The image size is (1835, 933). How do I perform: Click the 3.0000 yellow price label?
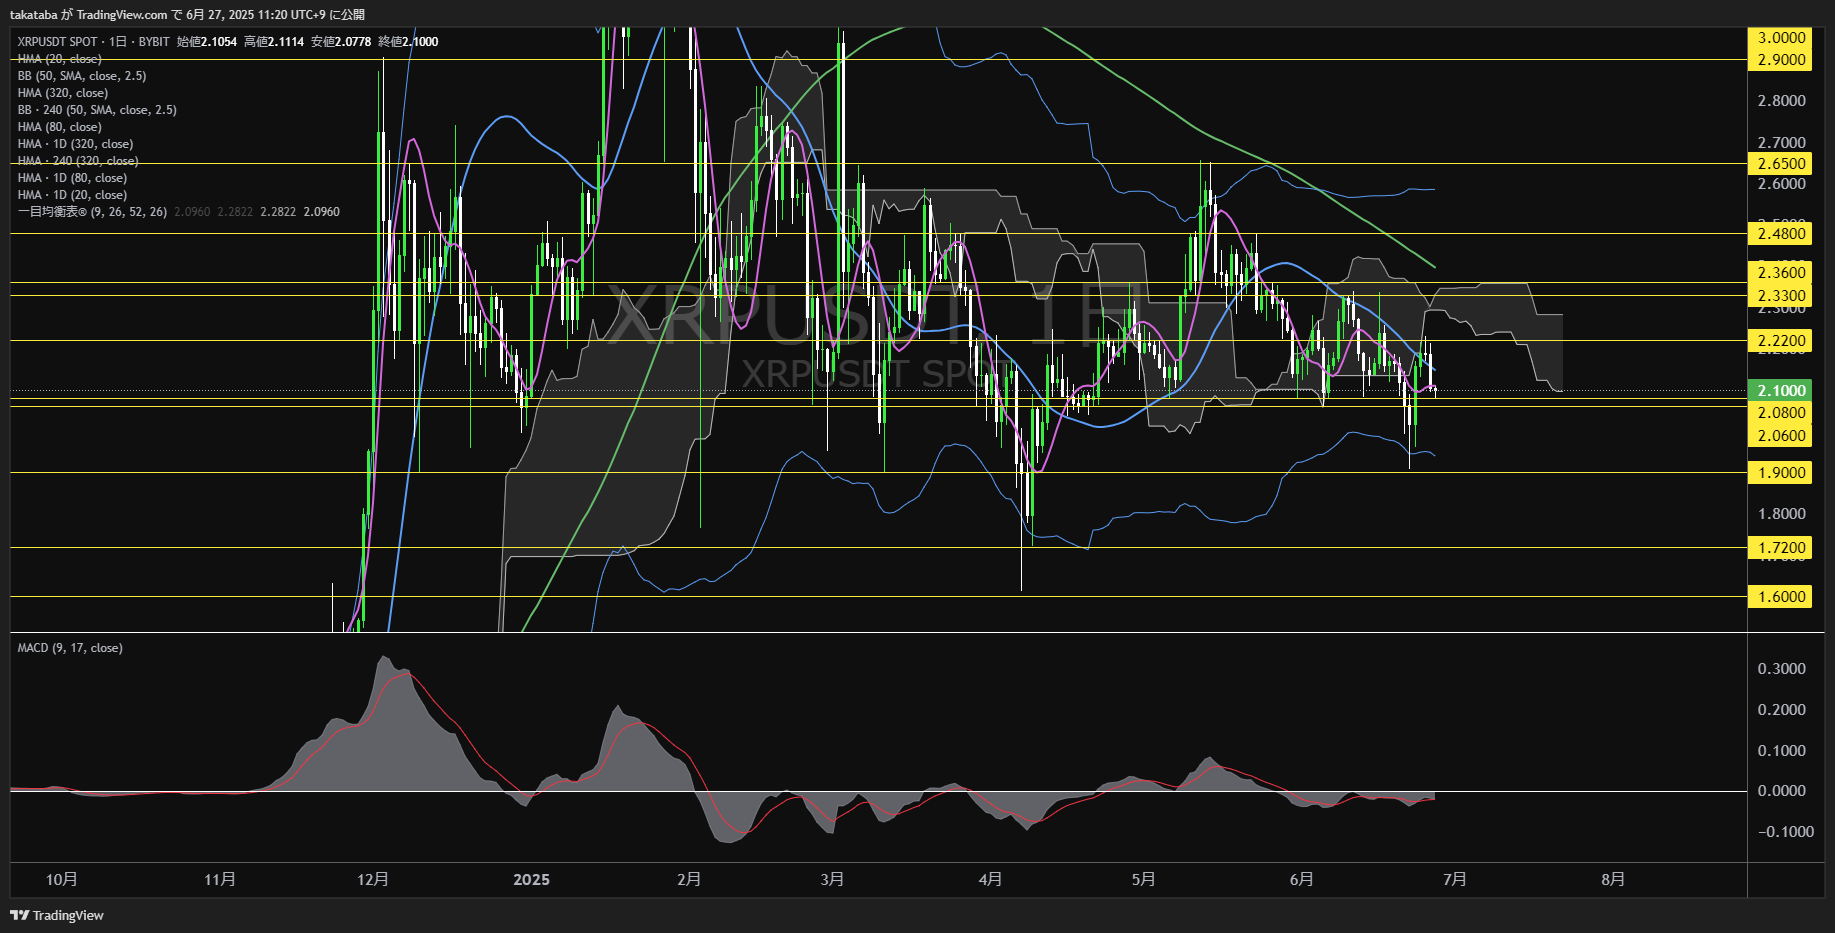pyautogui.click(x=1780, y=38)
